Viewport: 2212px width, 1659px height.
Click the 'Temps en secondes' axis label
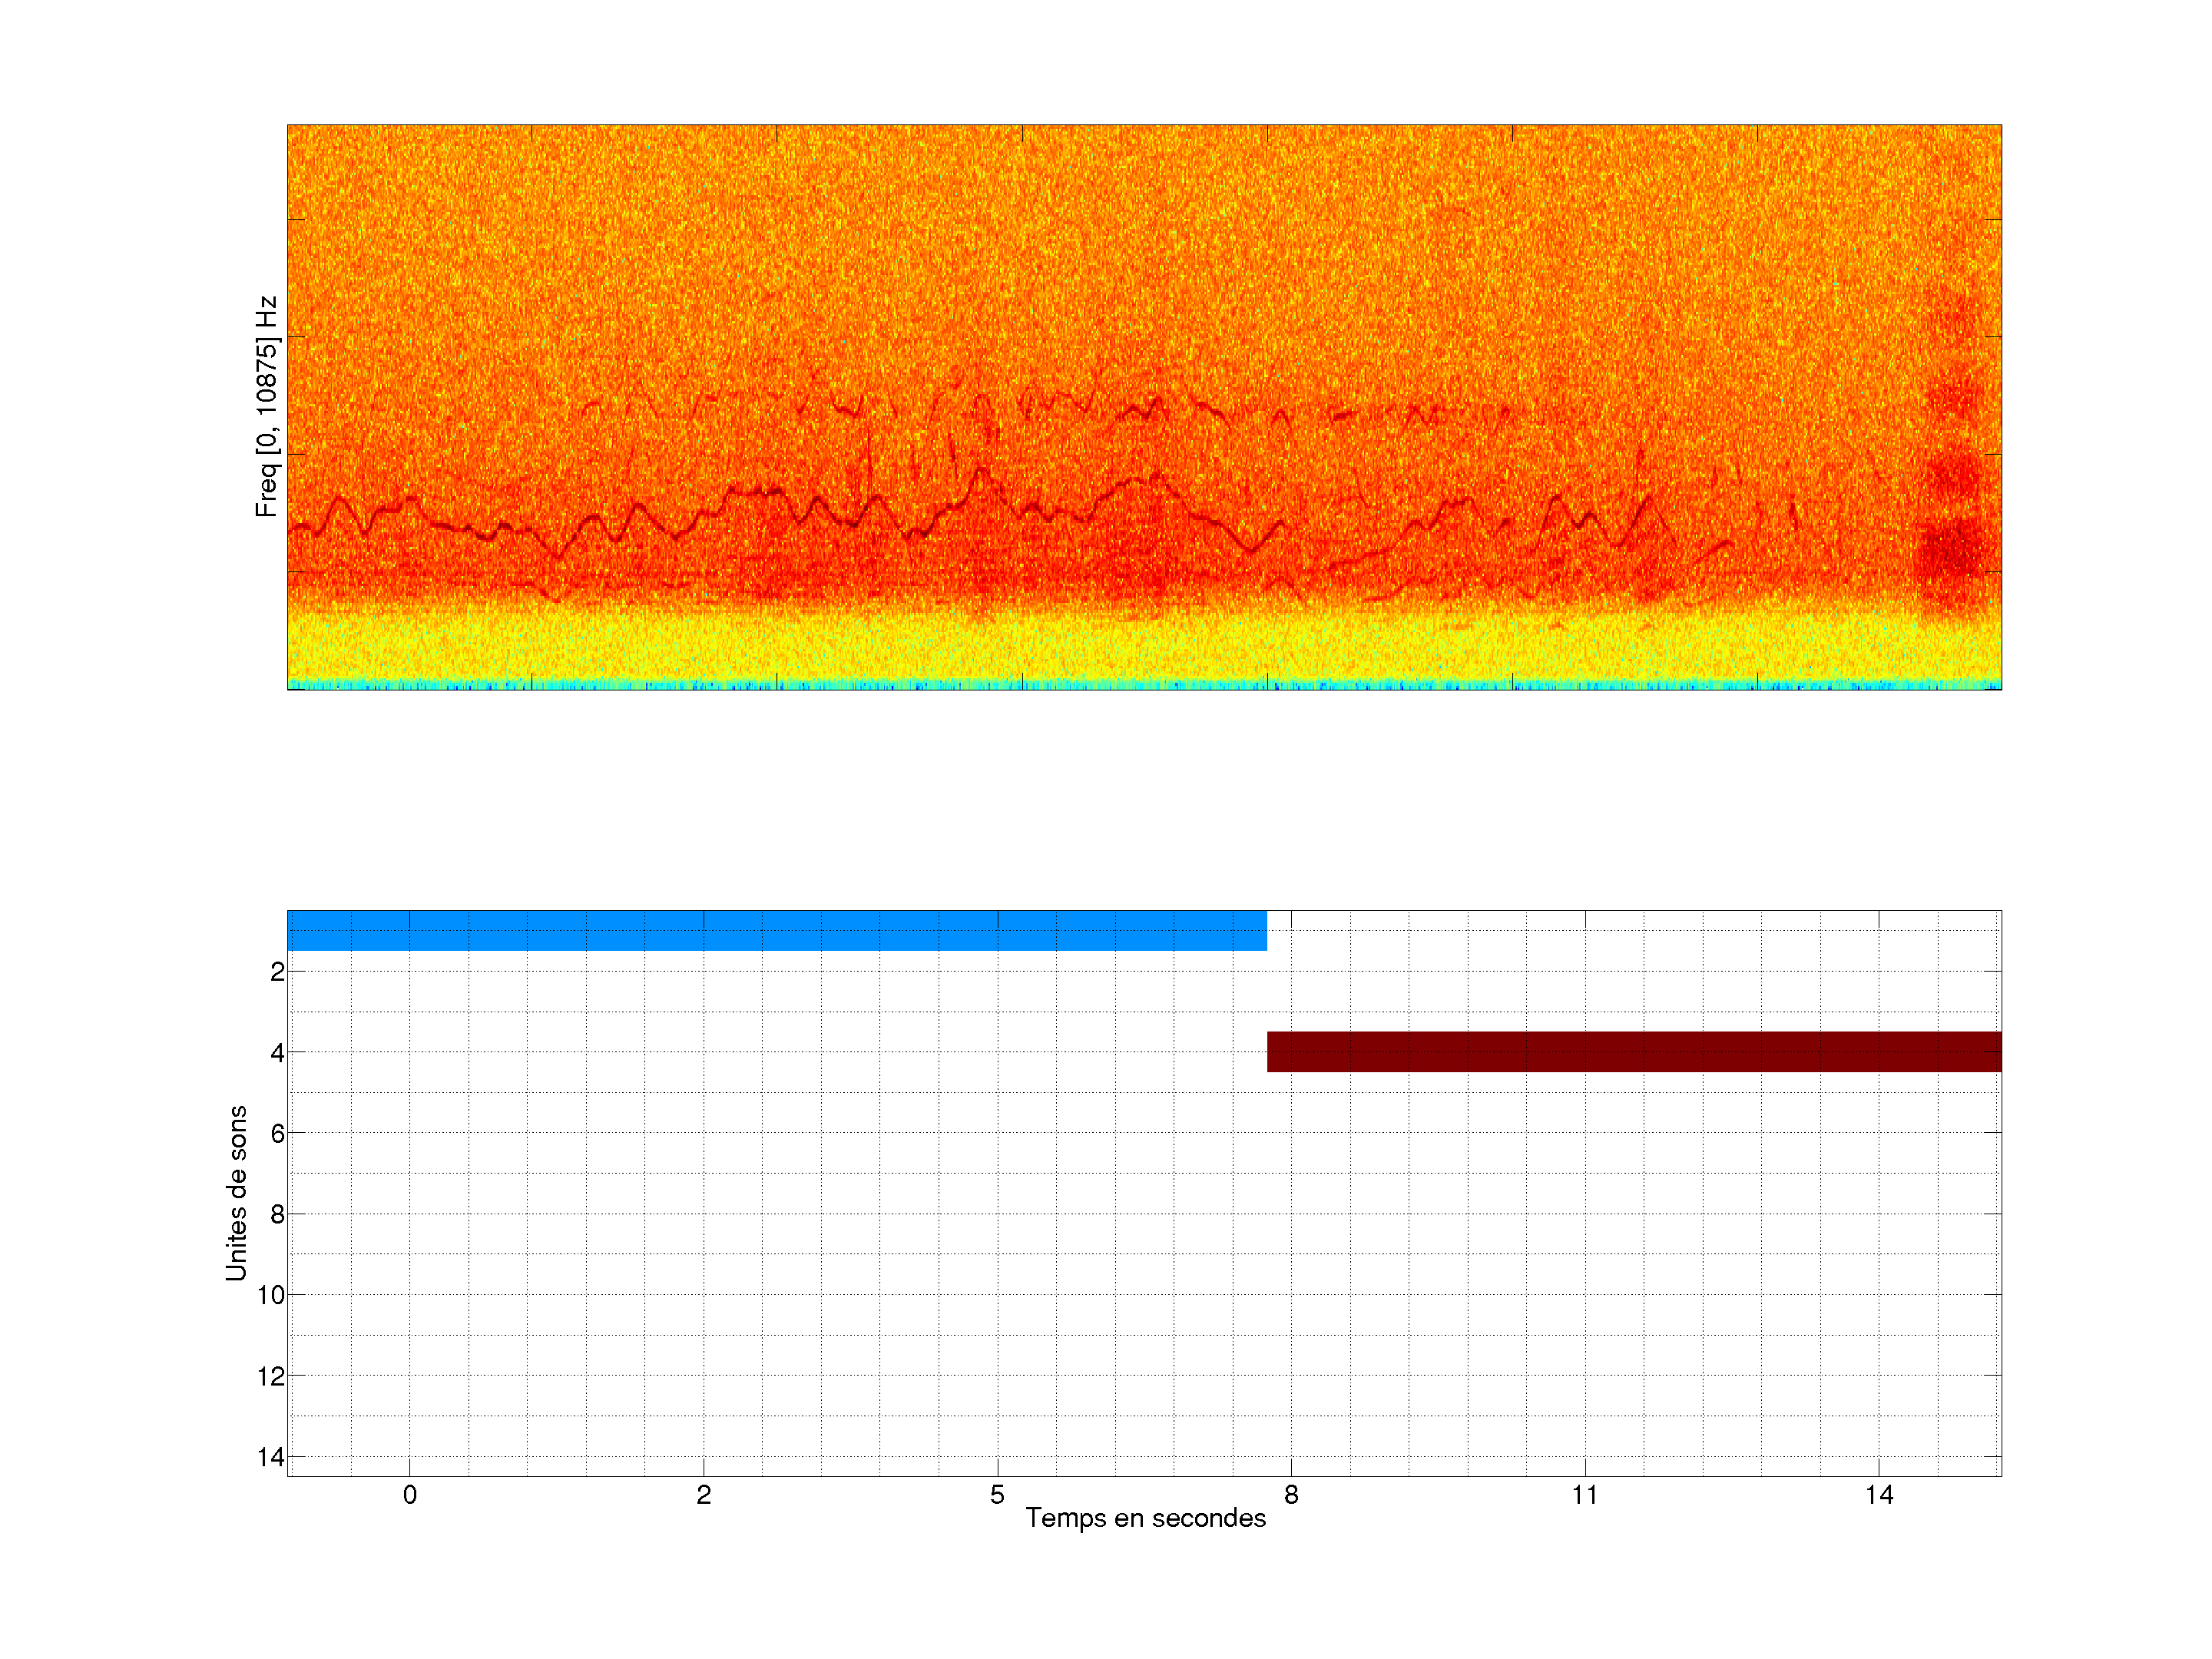[1145, 1518]
